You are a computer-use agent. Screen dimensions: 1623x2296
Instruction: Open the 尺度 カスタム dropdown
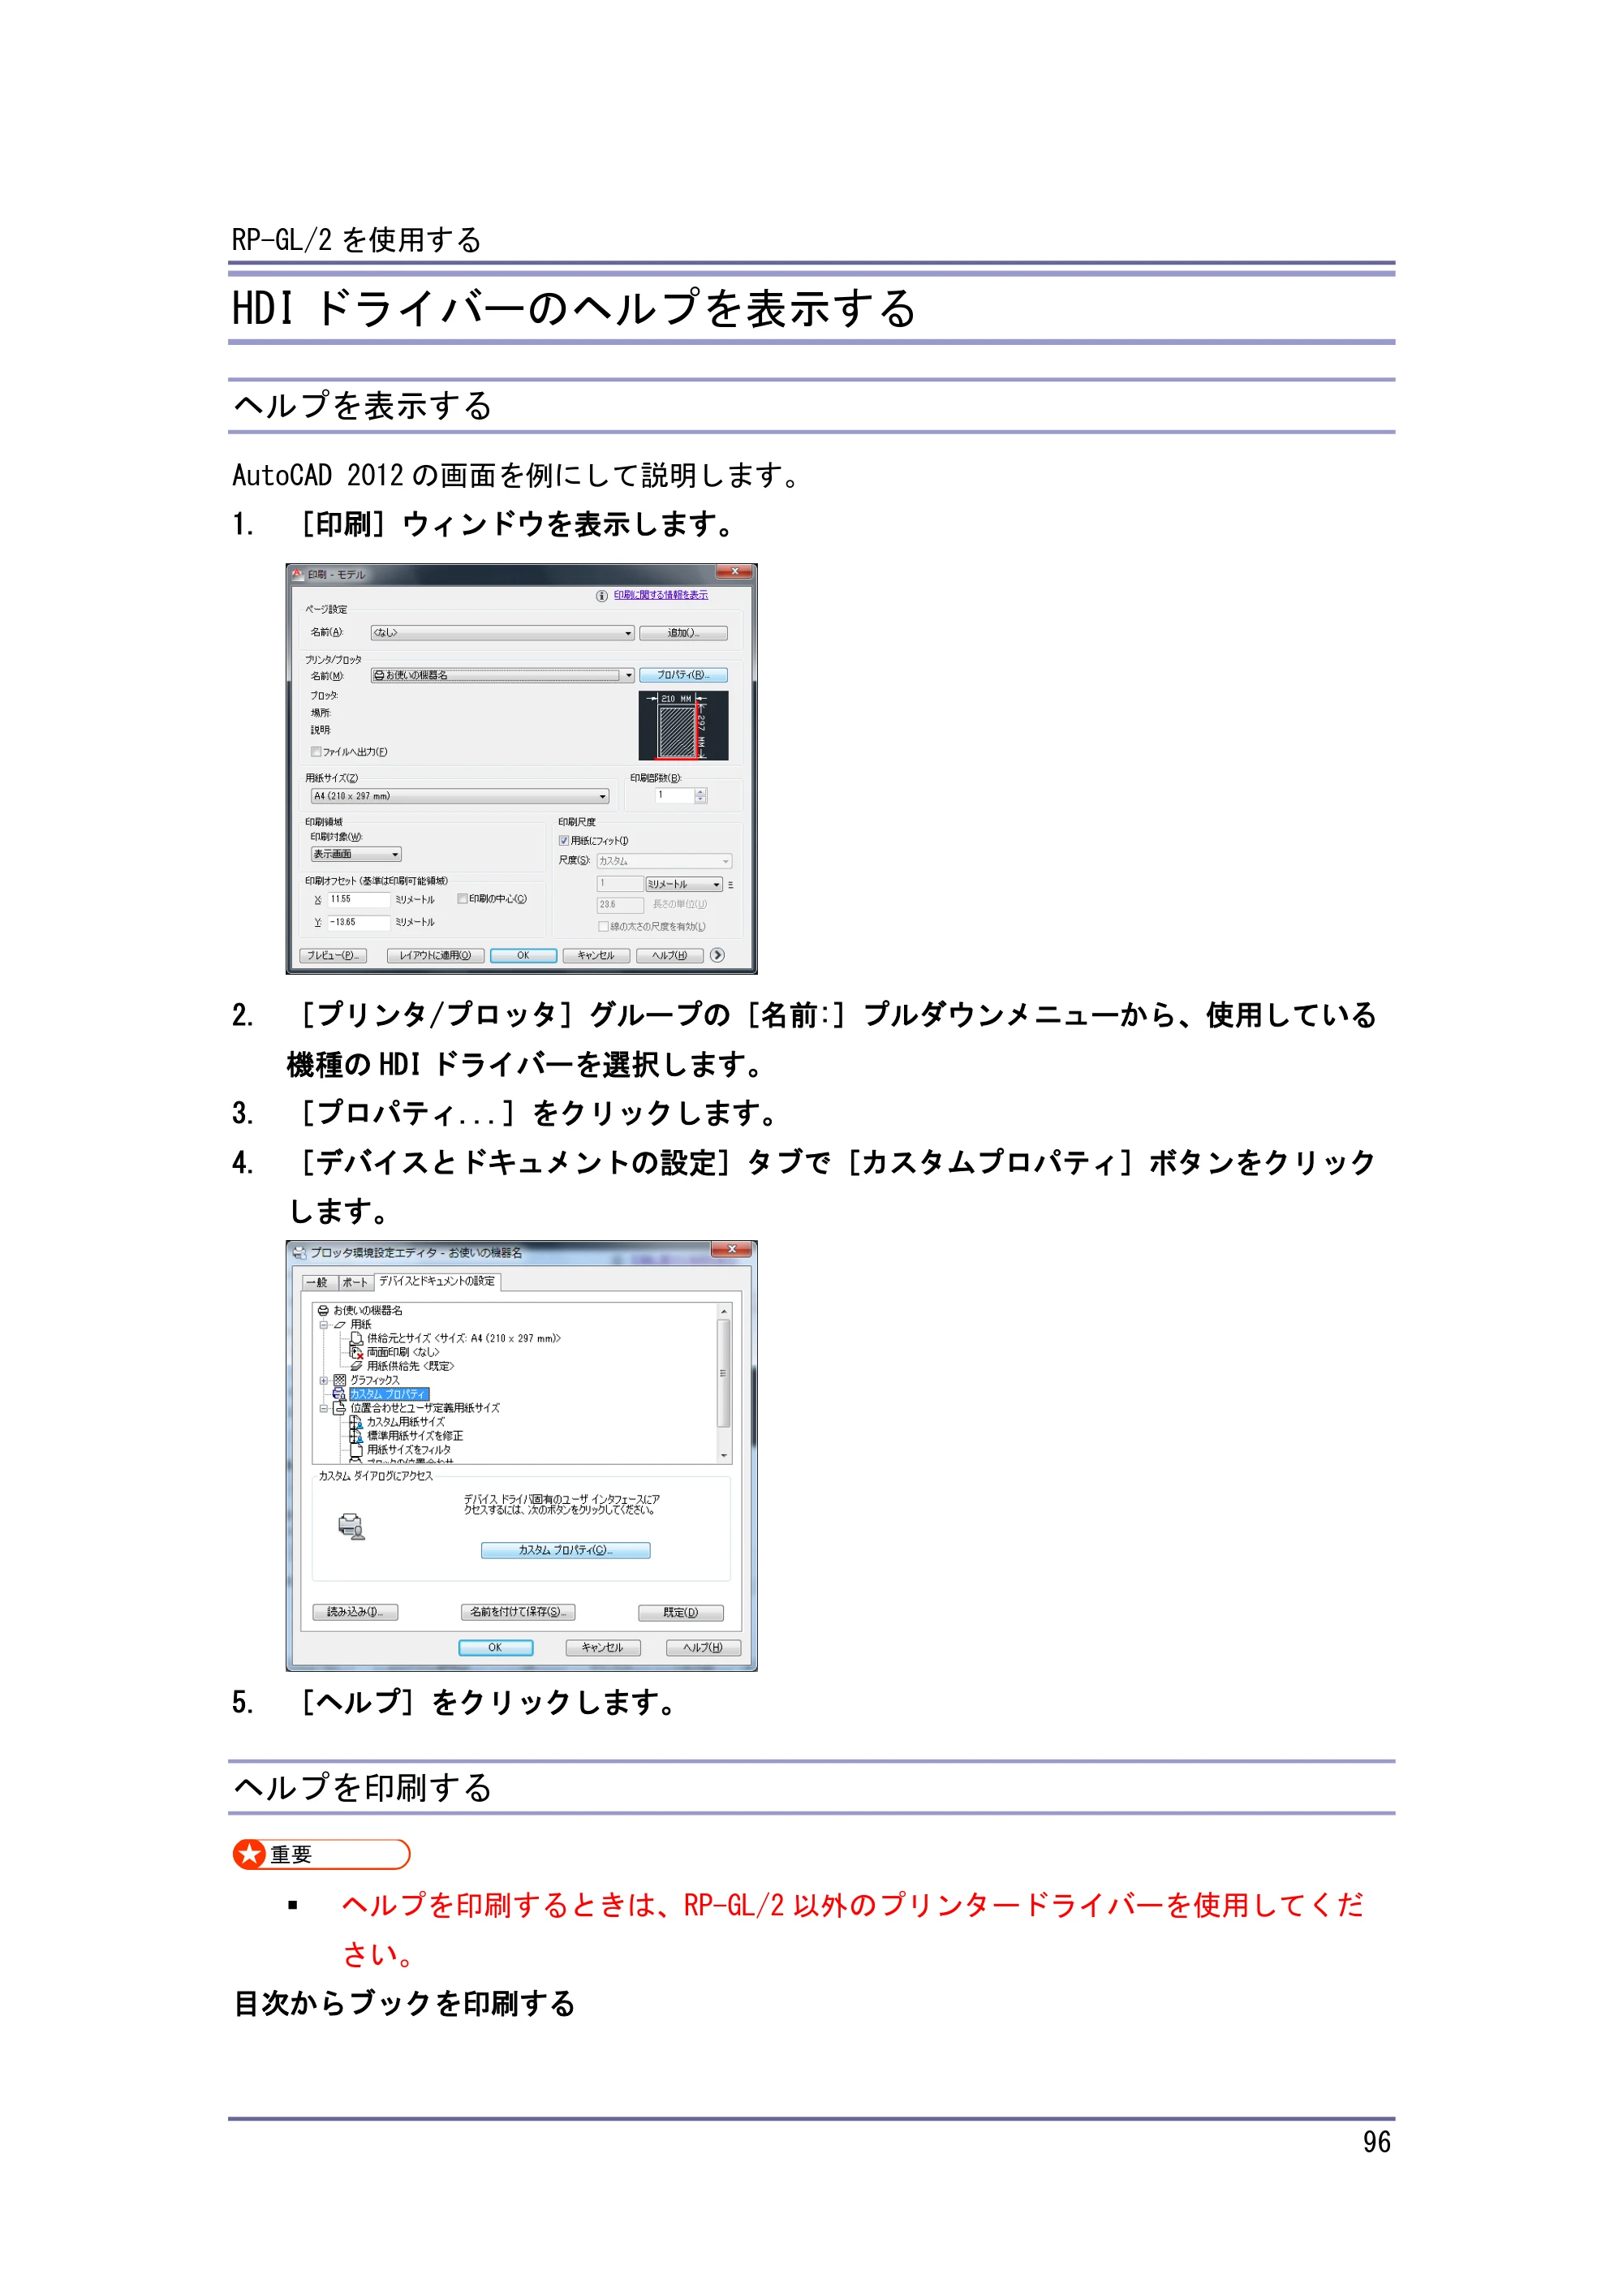[x=665, y=862]
